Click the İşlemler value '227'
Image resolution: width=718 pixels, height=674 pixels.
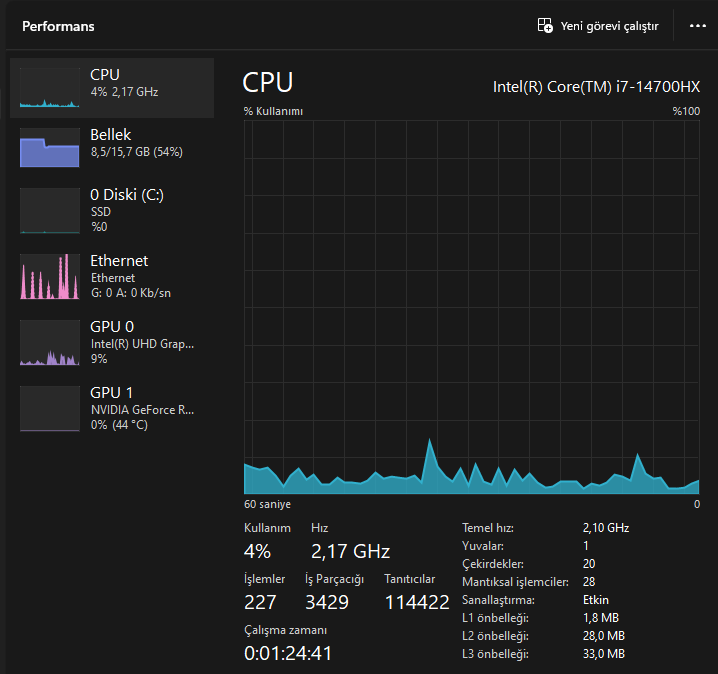(x=260, y=602)
